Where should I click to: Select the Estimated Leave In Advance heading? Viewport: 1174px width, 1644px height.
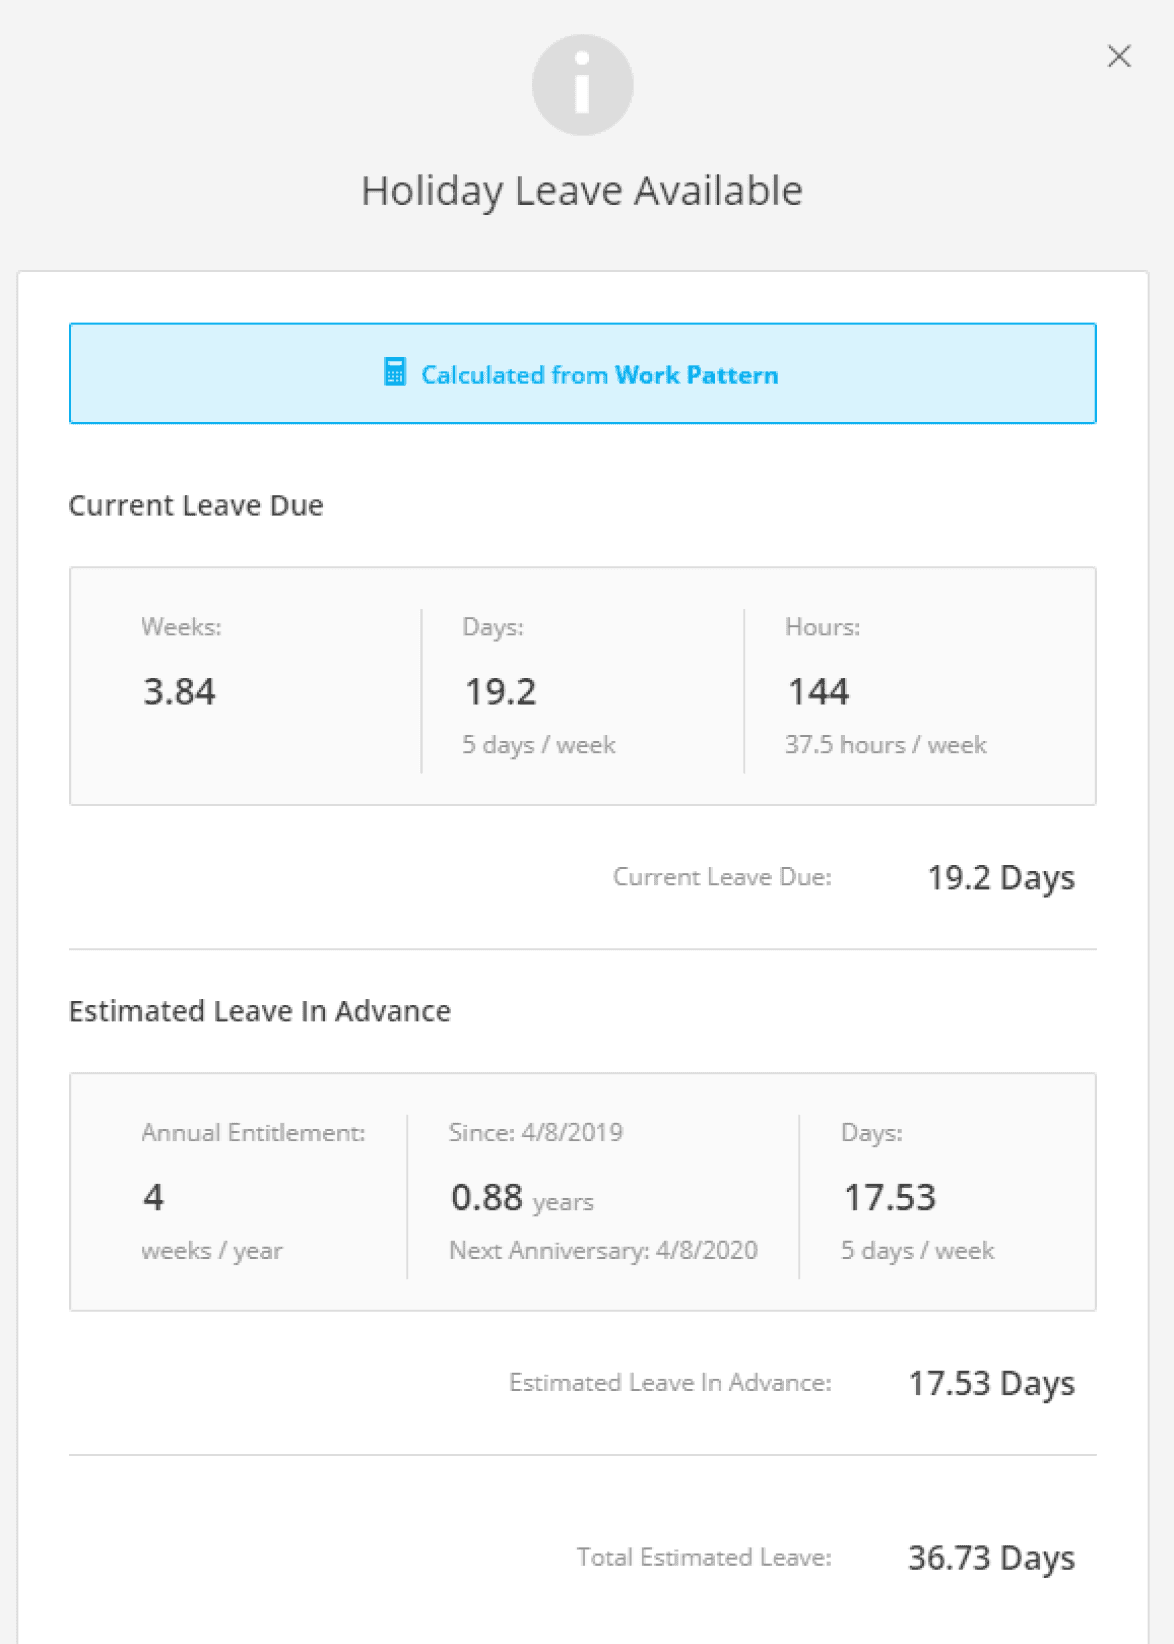tap(259, 1011)
